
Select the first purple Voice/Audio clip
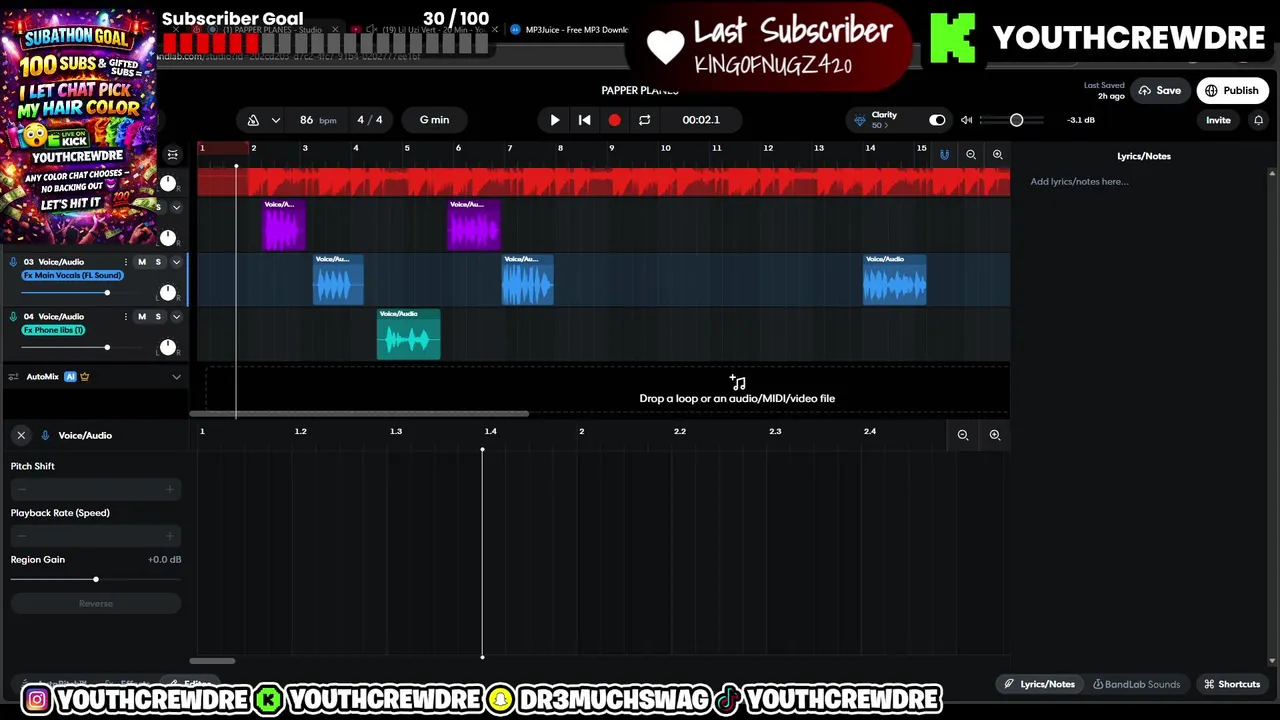click(284, 225)
